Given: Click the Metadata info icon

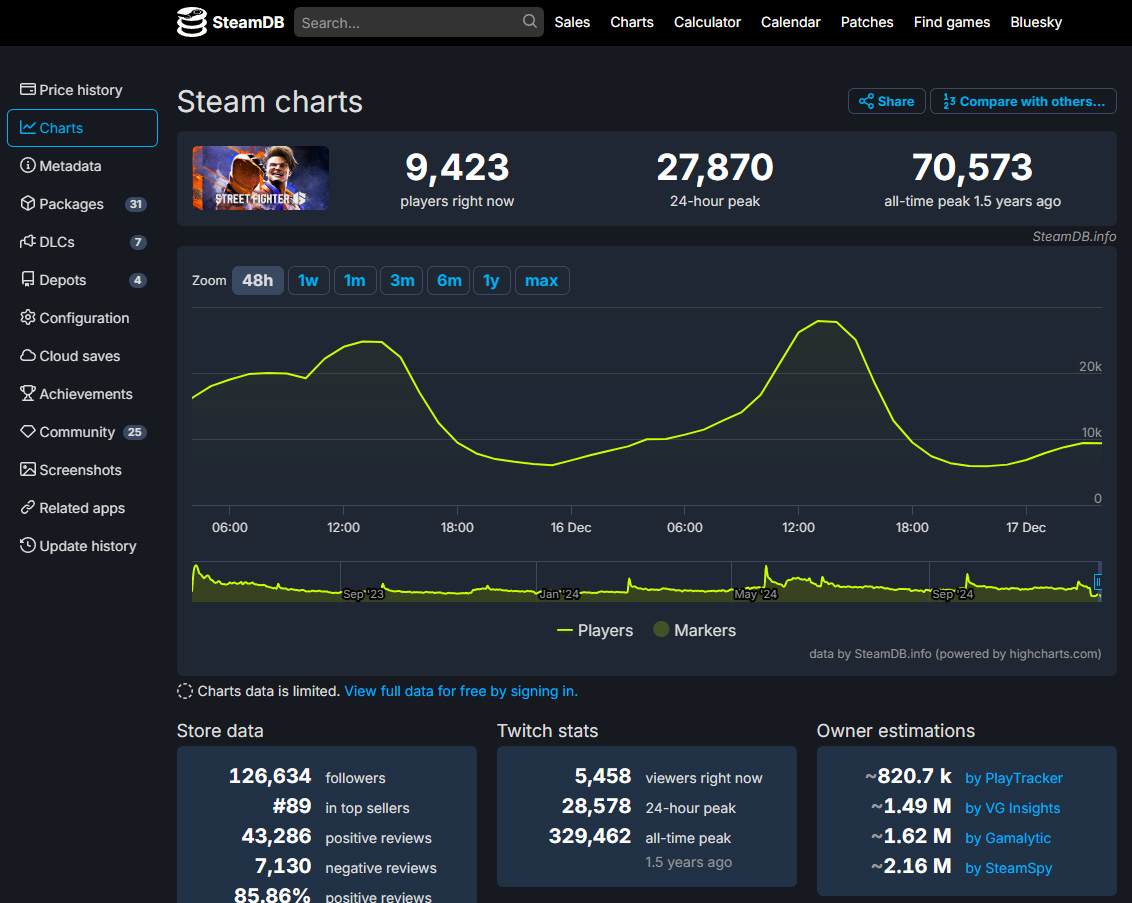Looking at the screenshot, I should coord(27,165).
